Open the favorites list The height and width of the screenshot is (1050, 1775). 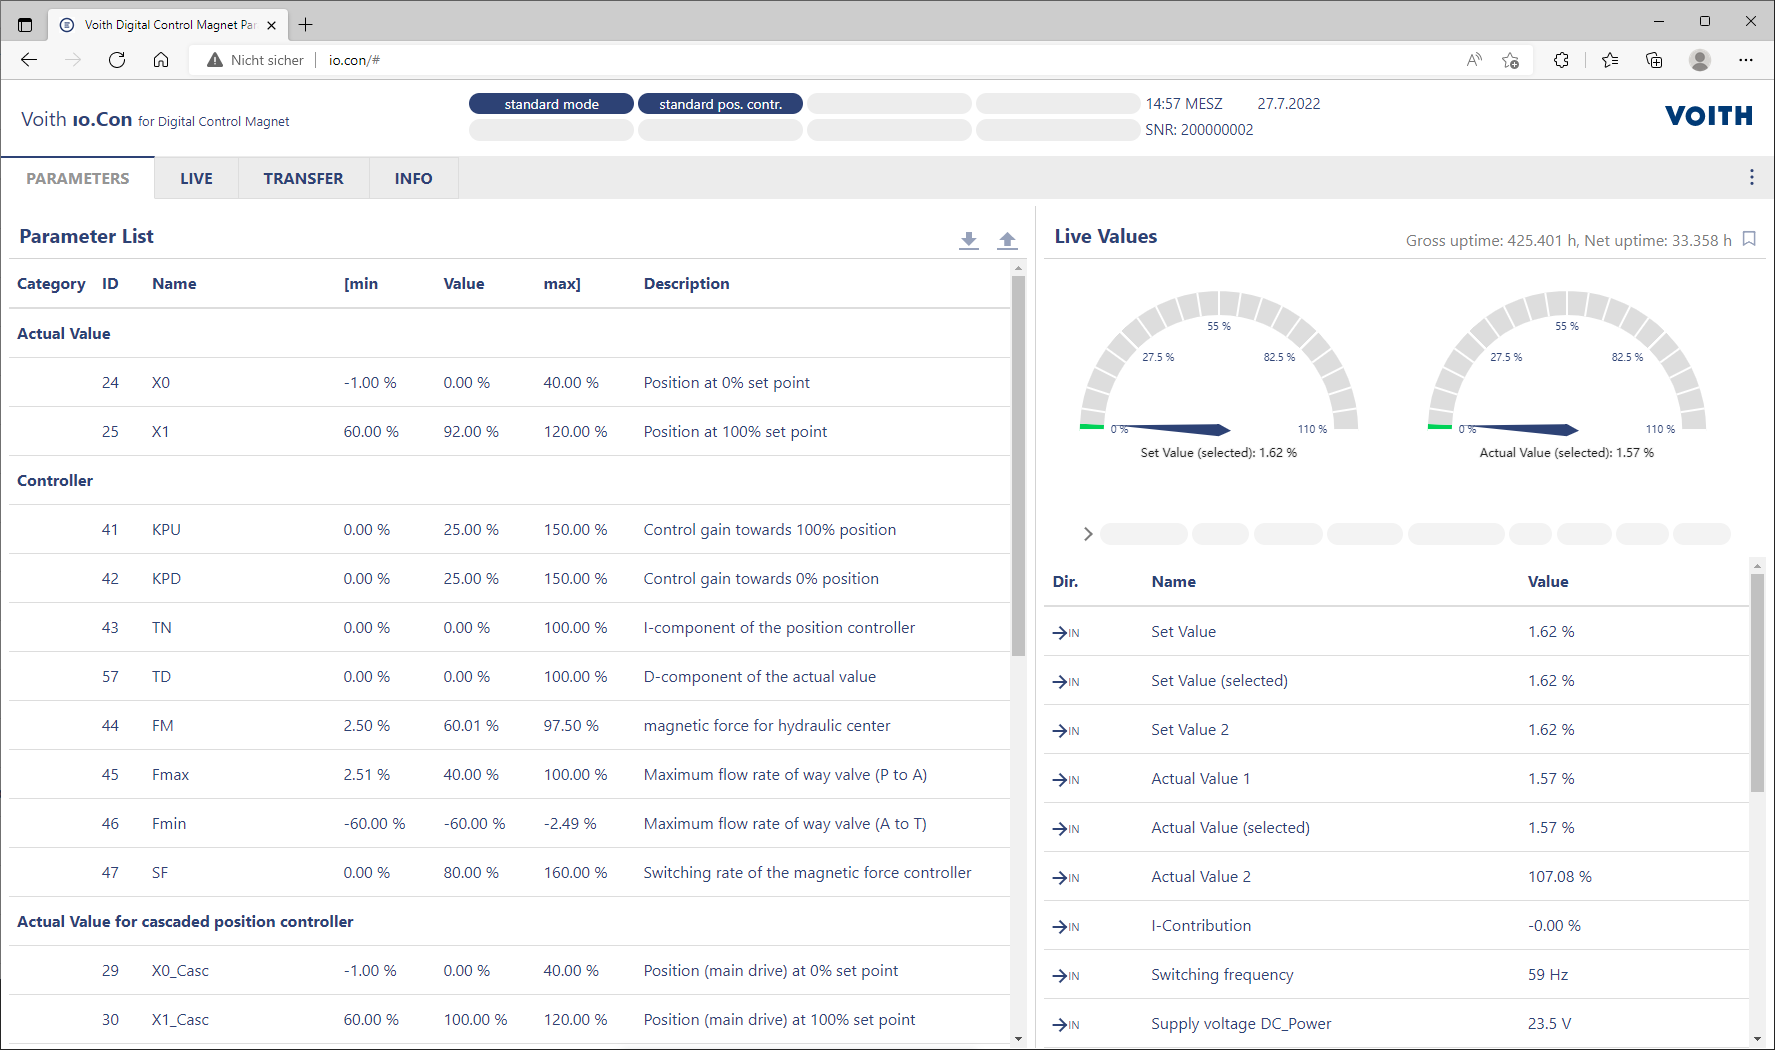(x=1610, y=60)
